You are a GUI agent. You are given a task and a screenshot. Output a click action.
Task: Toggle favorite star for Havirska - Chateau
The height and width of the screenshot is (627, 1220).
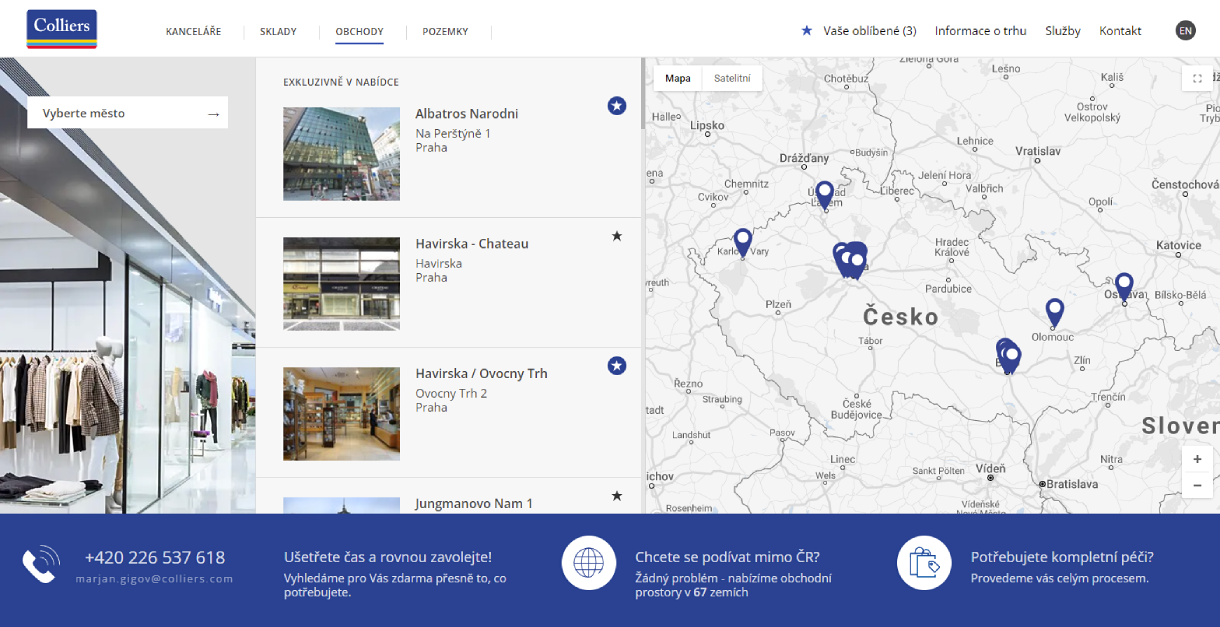click(x=617, y=236)
